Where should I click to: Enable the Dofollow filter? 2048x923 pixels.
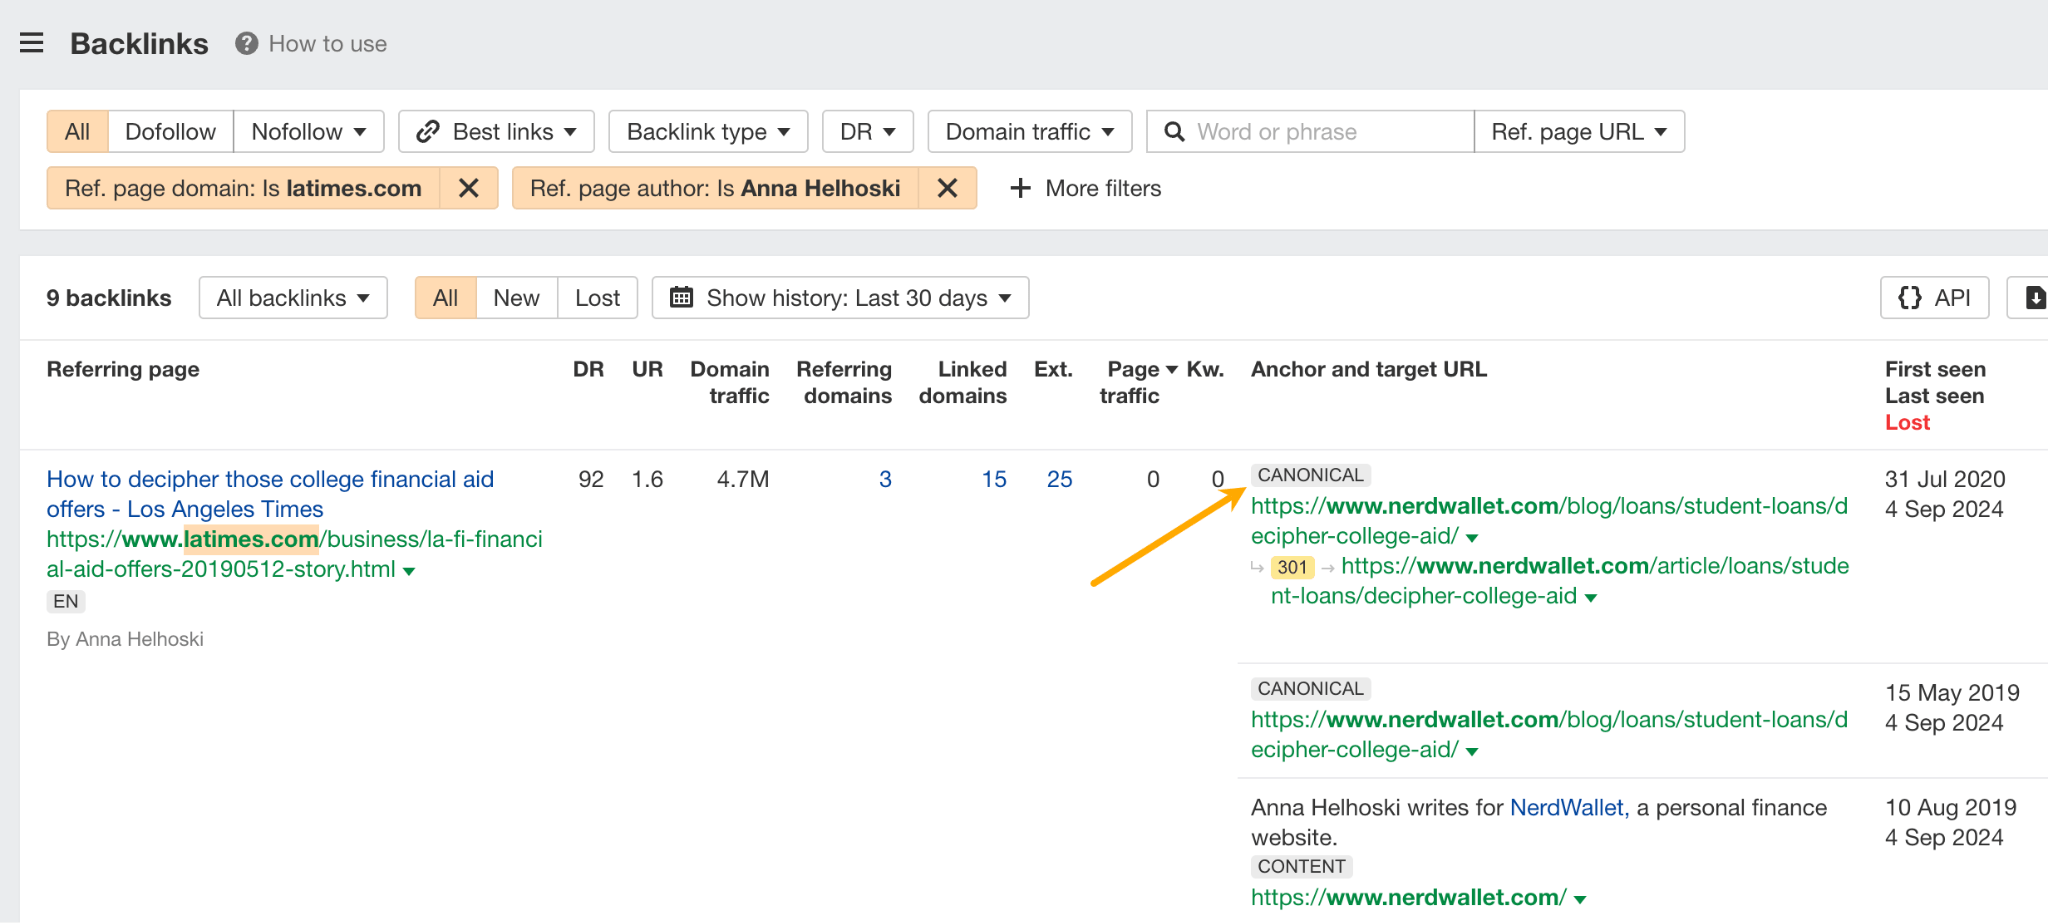click(x=170, y=131)
